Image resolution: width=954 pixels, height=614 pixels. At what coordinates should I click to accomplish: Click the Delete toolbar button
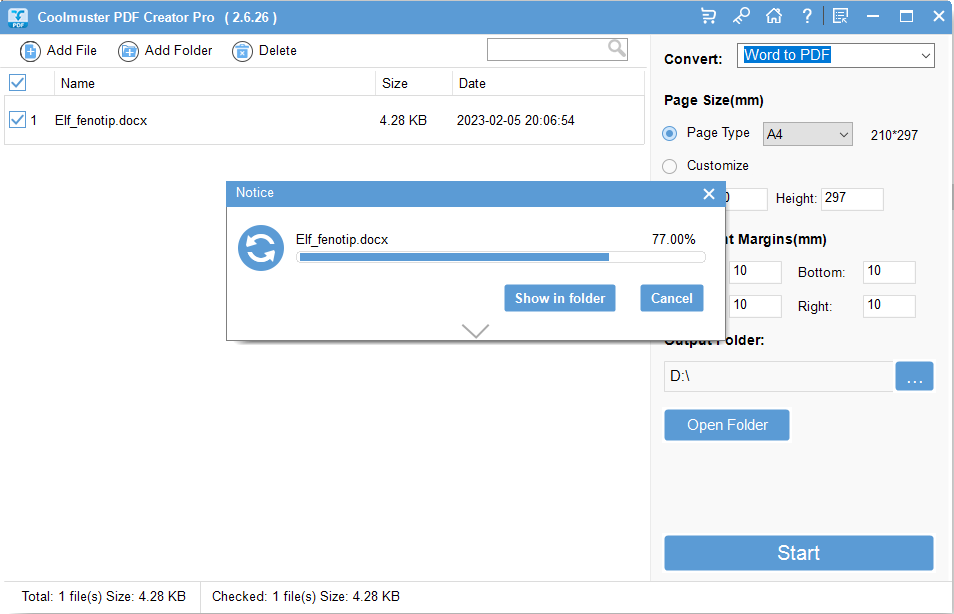pyautogui.click(x=264, y=51)
